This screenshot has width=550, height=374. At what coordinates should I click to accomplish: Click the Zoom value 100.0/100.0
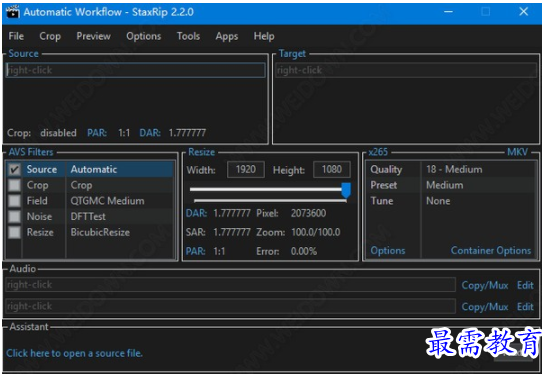315,232
